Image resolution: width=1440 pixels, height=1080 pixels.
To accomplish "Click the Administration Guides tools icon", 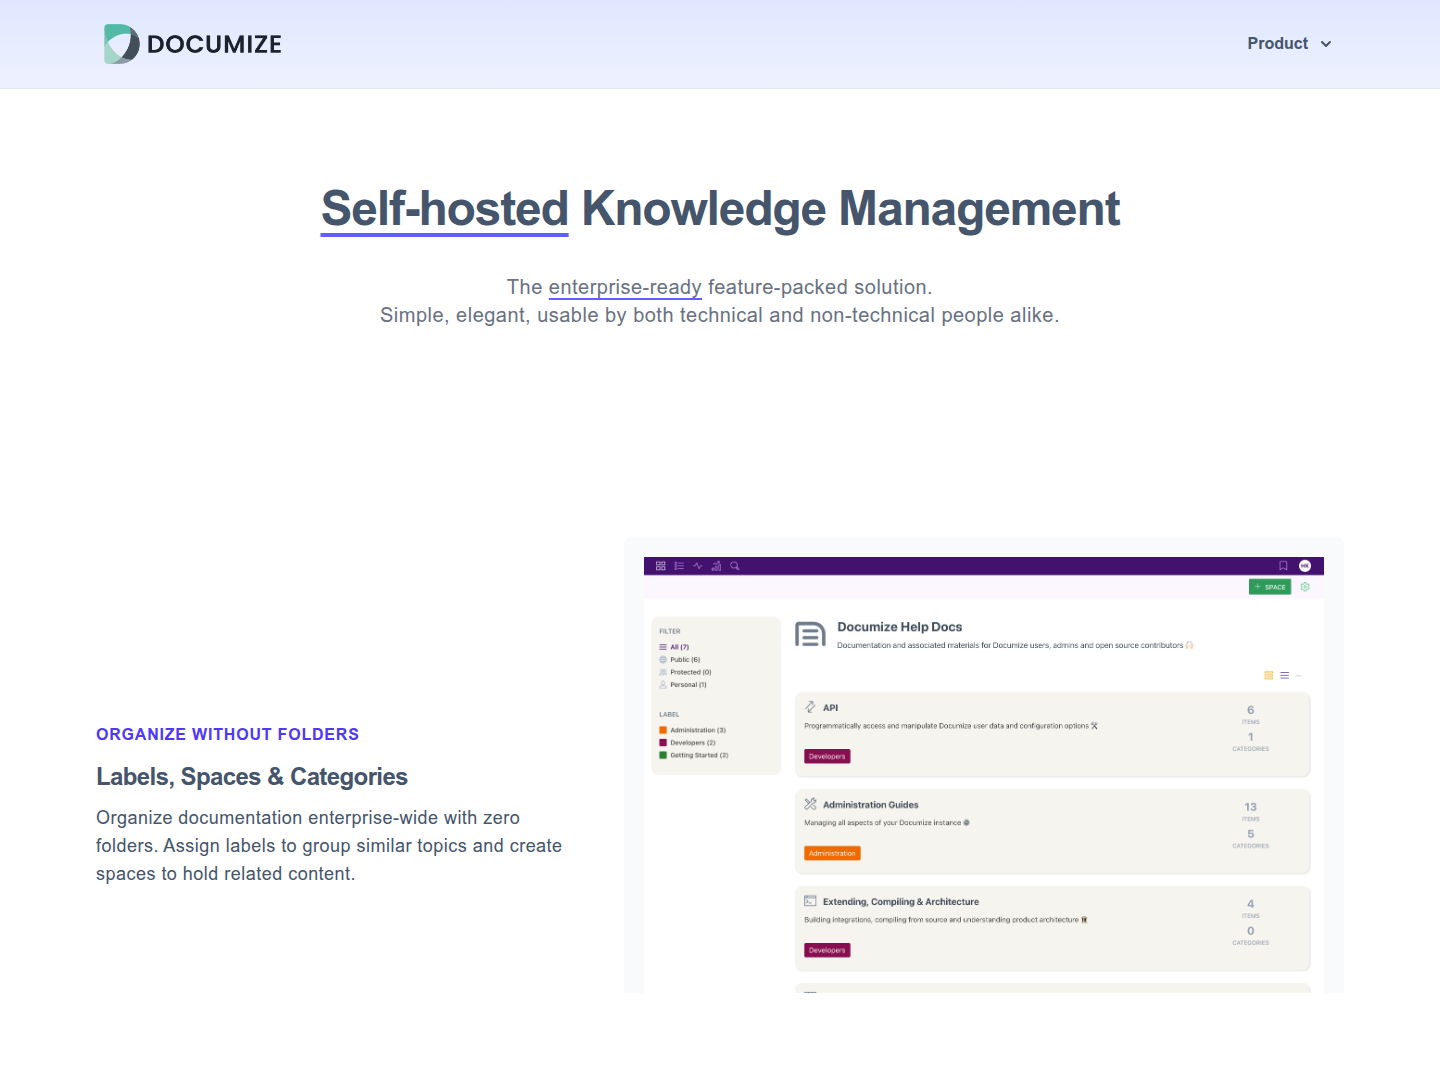I will [810, 804].
